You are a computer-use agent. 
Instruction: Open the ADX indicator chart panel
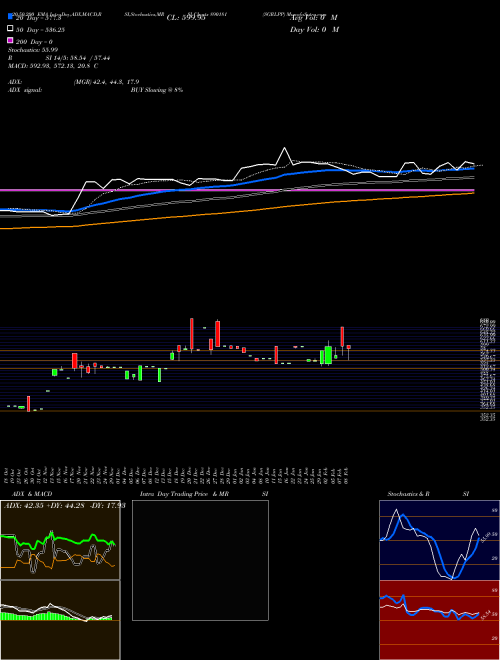coord(60,540)
